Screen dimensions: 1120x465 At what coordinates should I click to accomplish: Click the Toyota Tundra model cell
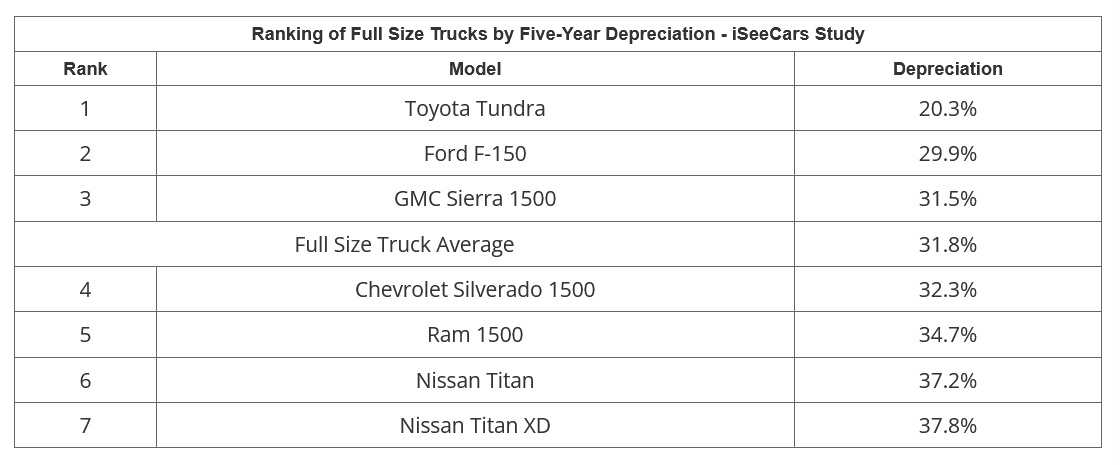475,108
